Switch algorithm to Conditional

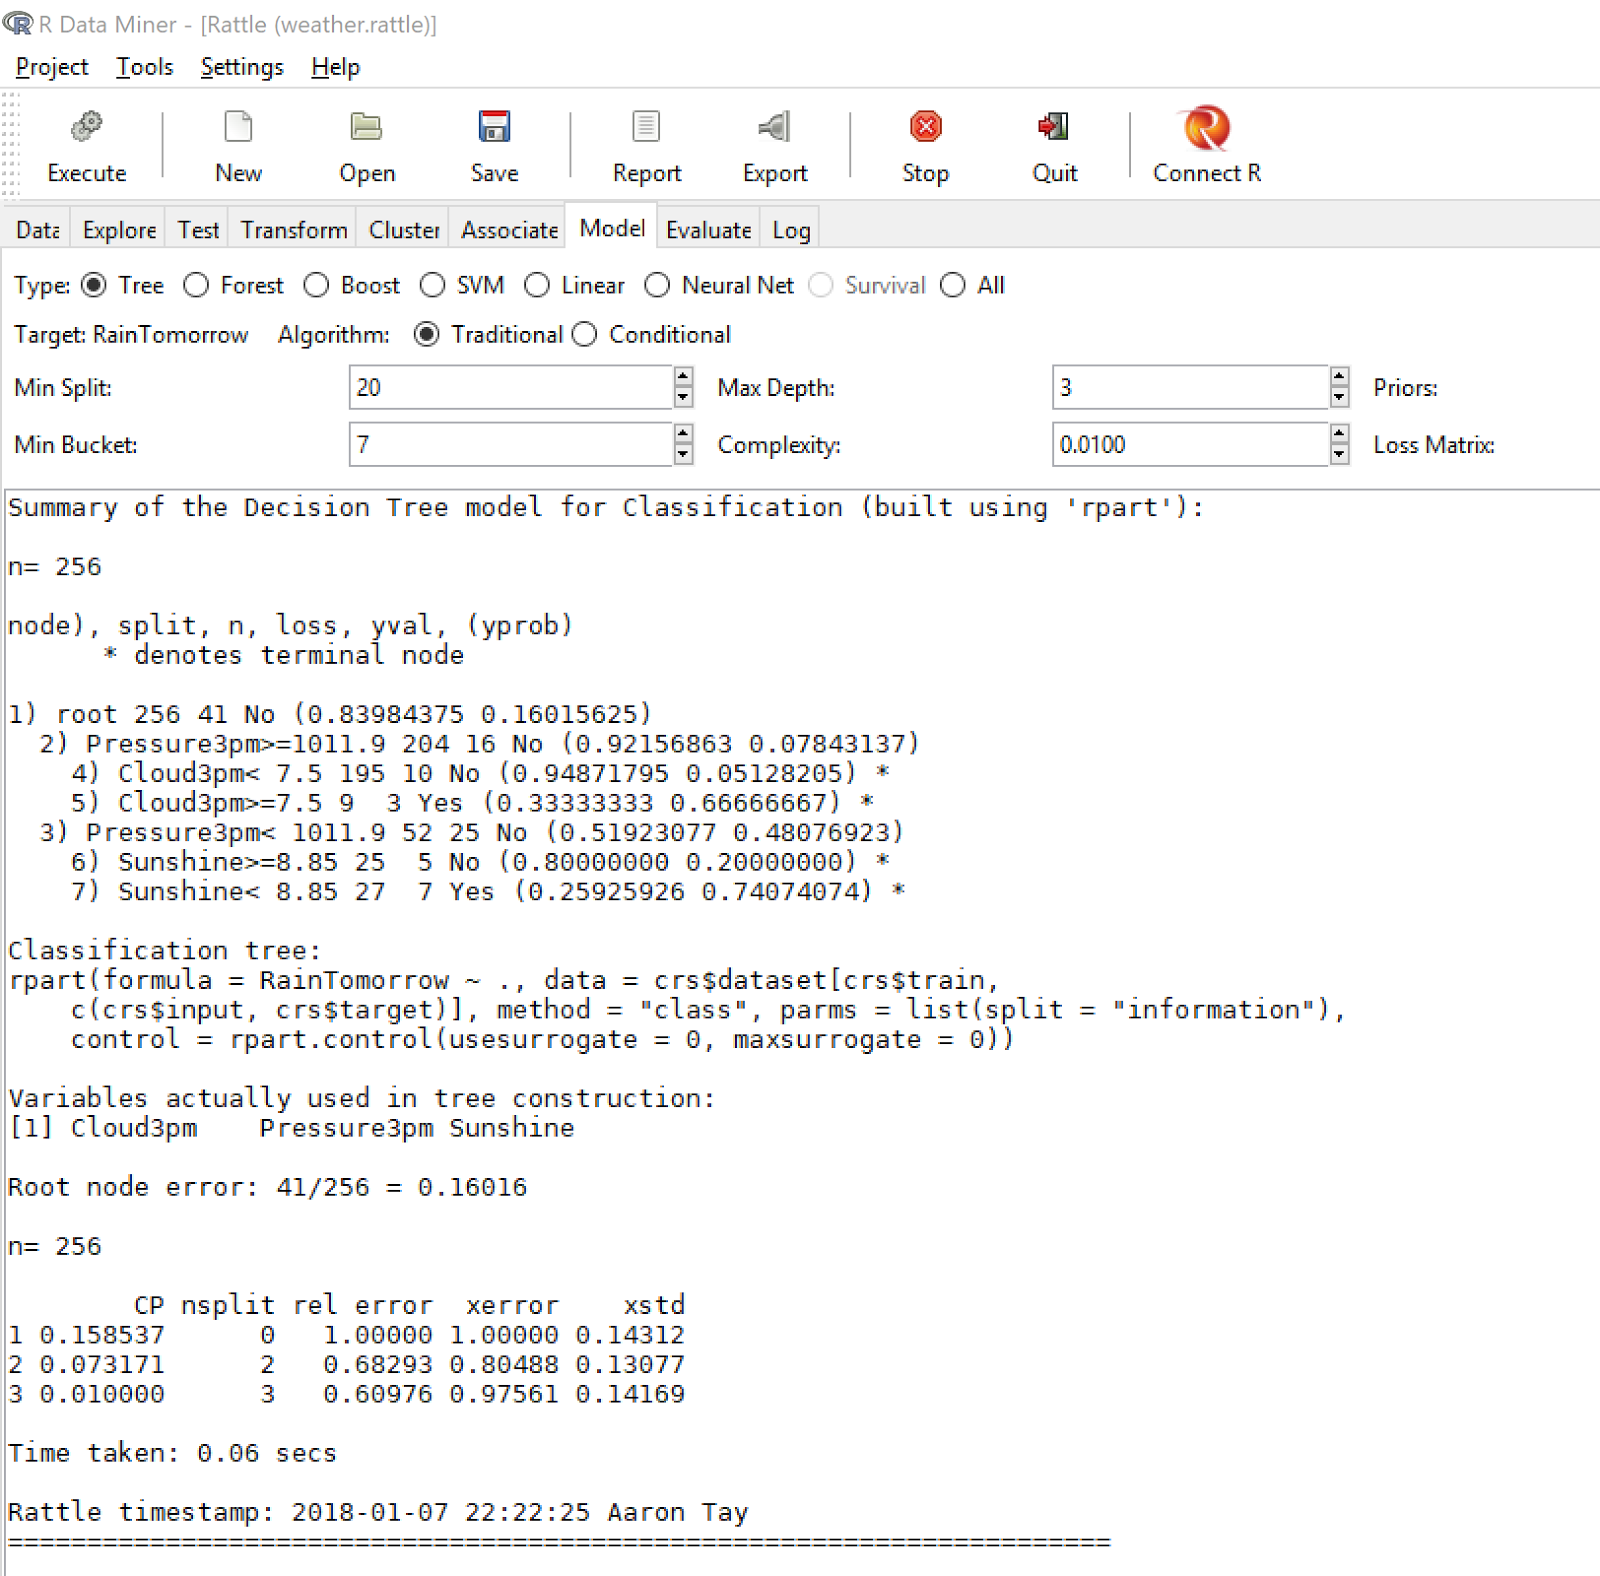pos(585,334)
